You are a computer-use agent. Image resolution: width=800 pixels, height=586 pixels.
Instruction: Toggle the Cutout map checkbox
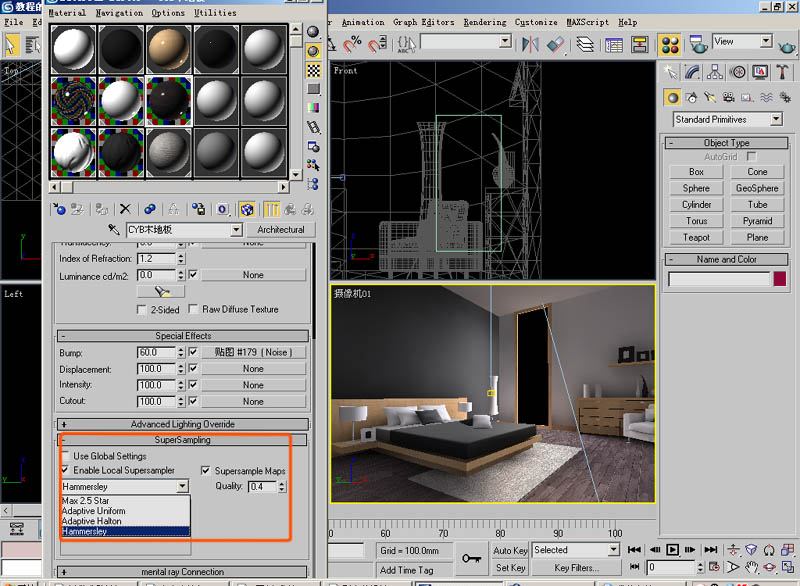click(x=193, y=401)
